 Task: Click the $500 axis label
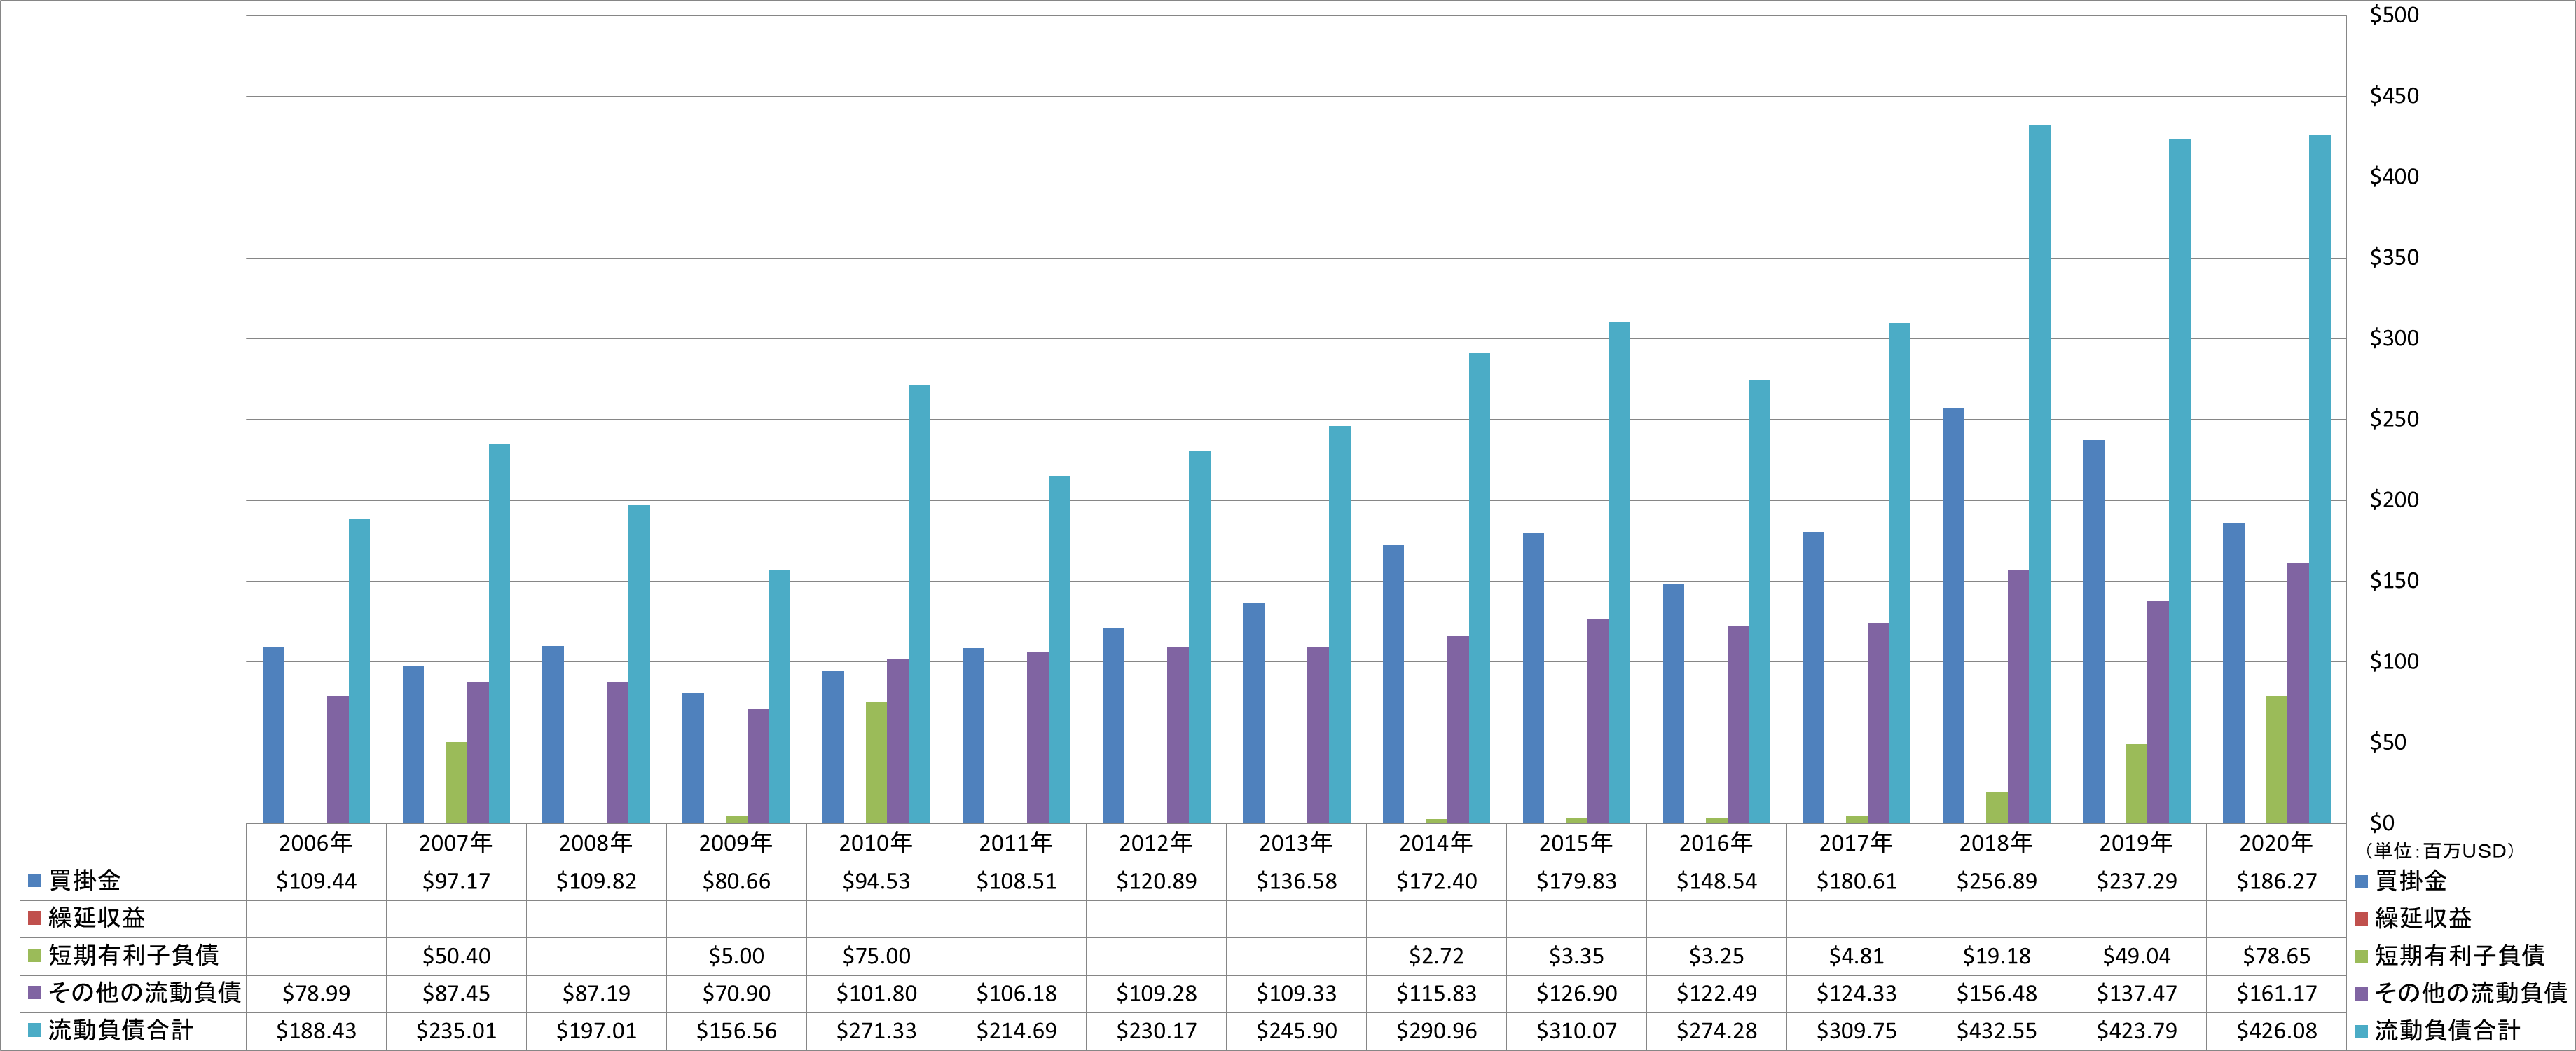point(2394,15)
